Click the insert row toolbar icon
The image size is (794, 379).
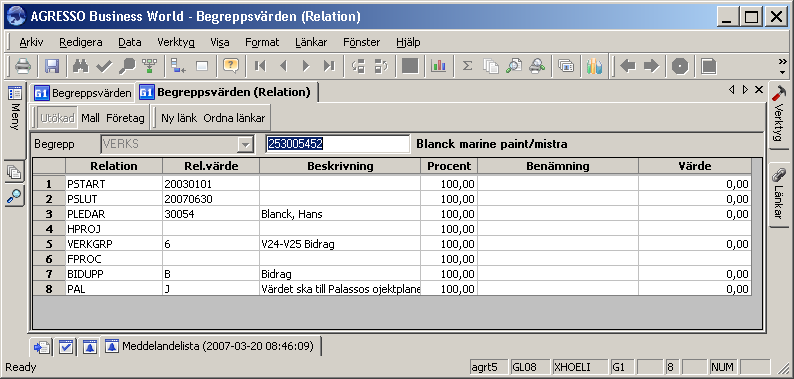(178, 66)
